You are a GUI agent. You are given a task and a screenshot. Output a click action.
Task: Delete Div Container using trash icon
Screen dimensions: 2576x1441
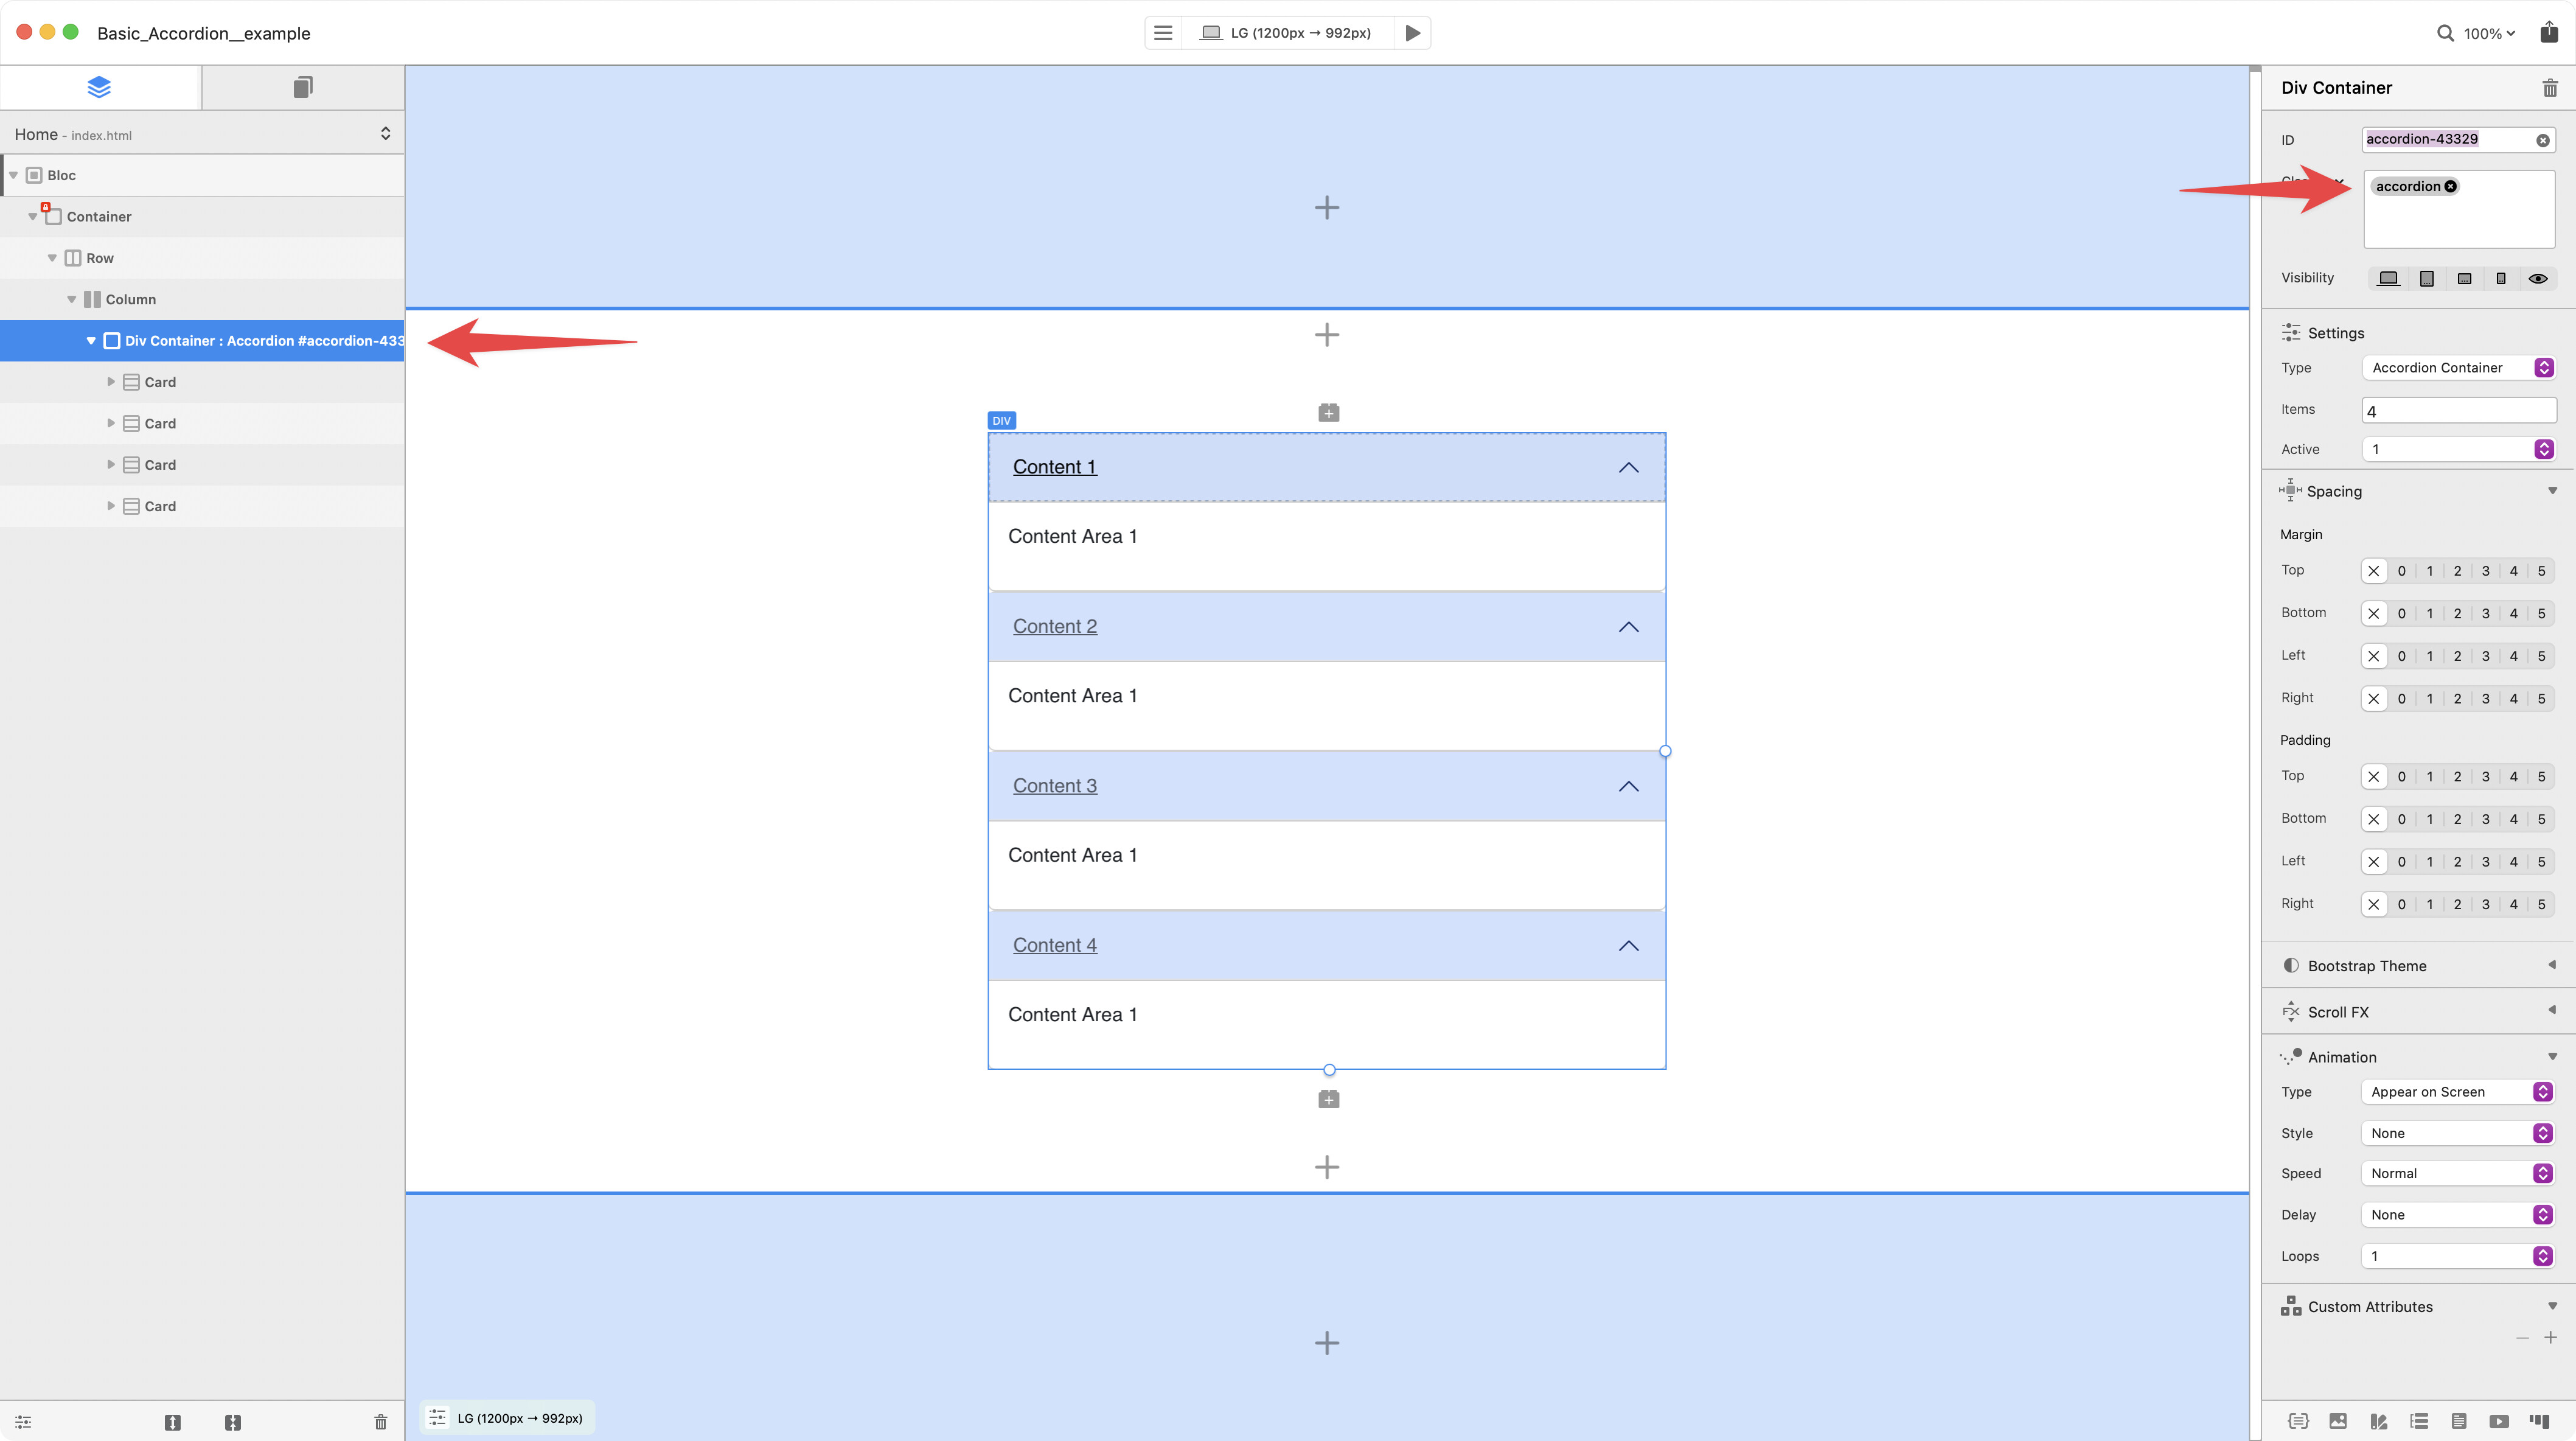[x=2549, y=88]
